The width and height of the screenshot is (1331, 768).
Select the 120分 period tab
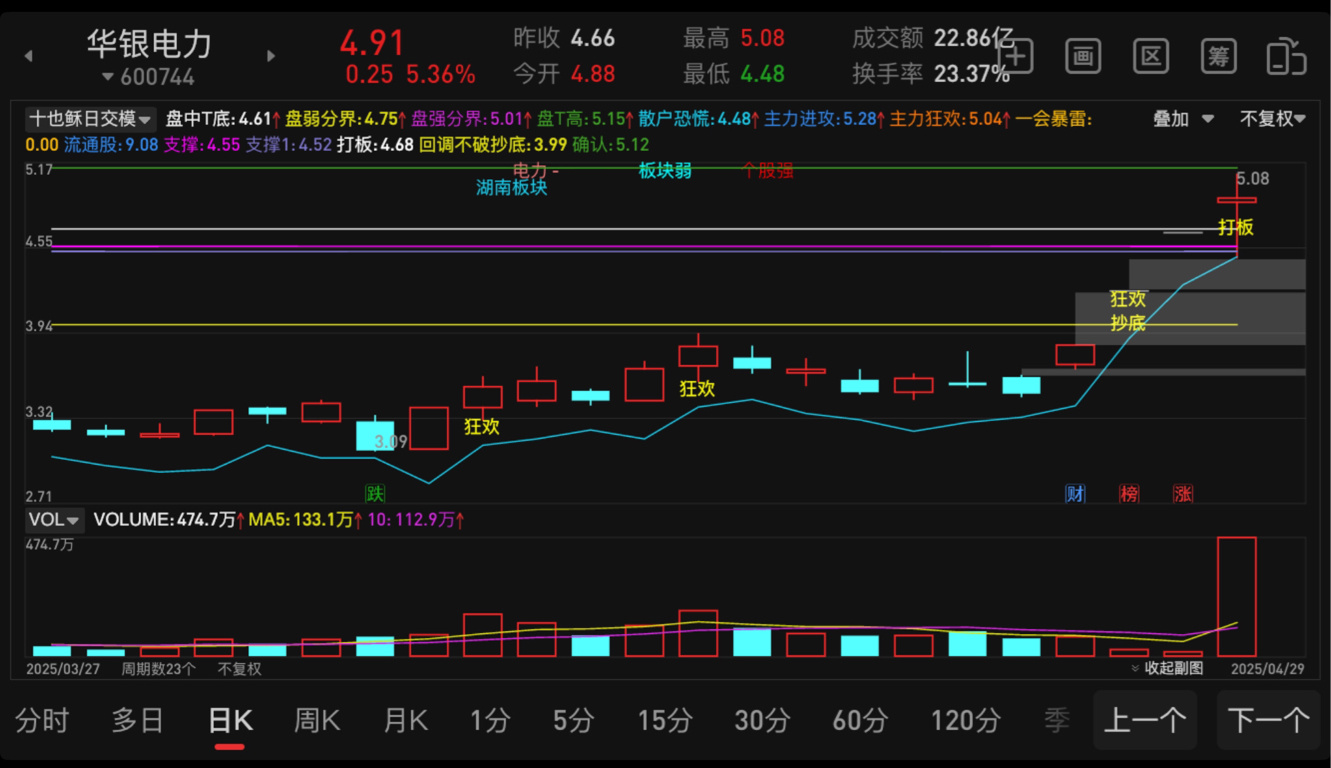click(x=965, y=720)
